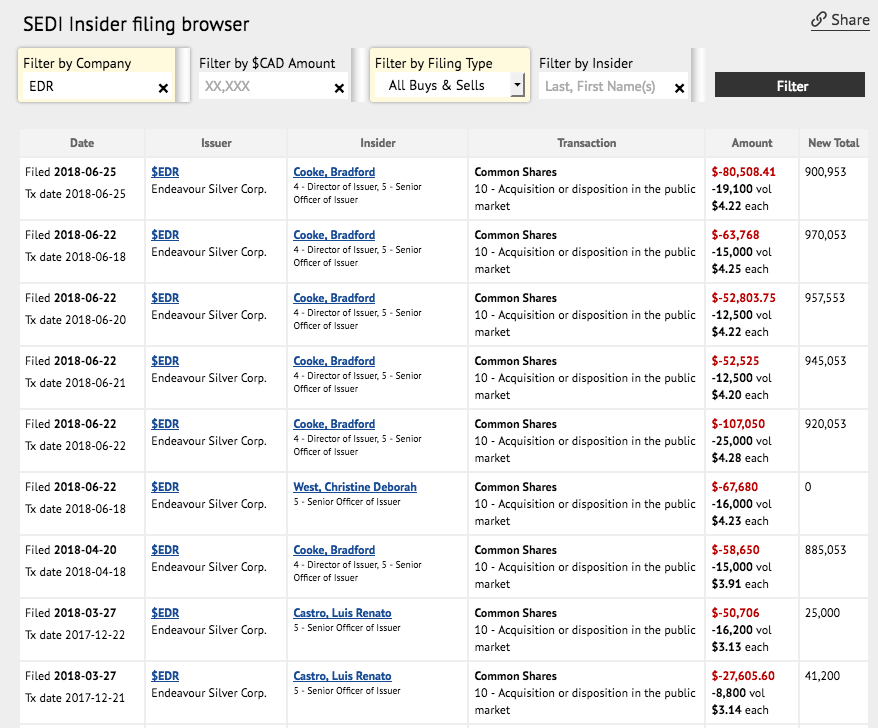Select New Total value 25,000
878x728 pixels.
click(x=822, y=613)
